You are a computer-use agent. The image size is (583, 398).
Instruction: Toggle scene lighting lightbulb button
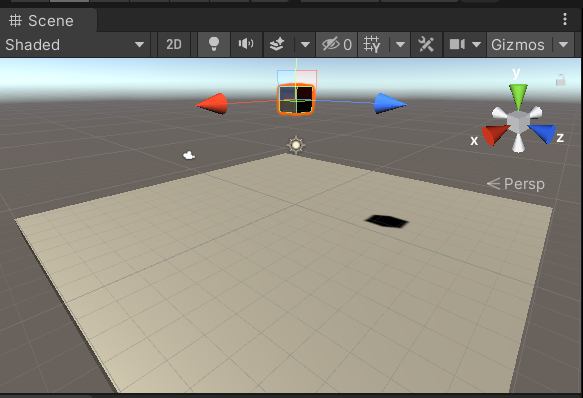tap(214, 45)
